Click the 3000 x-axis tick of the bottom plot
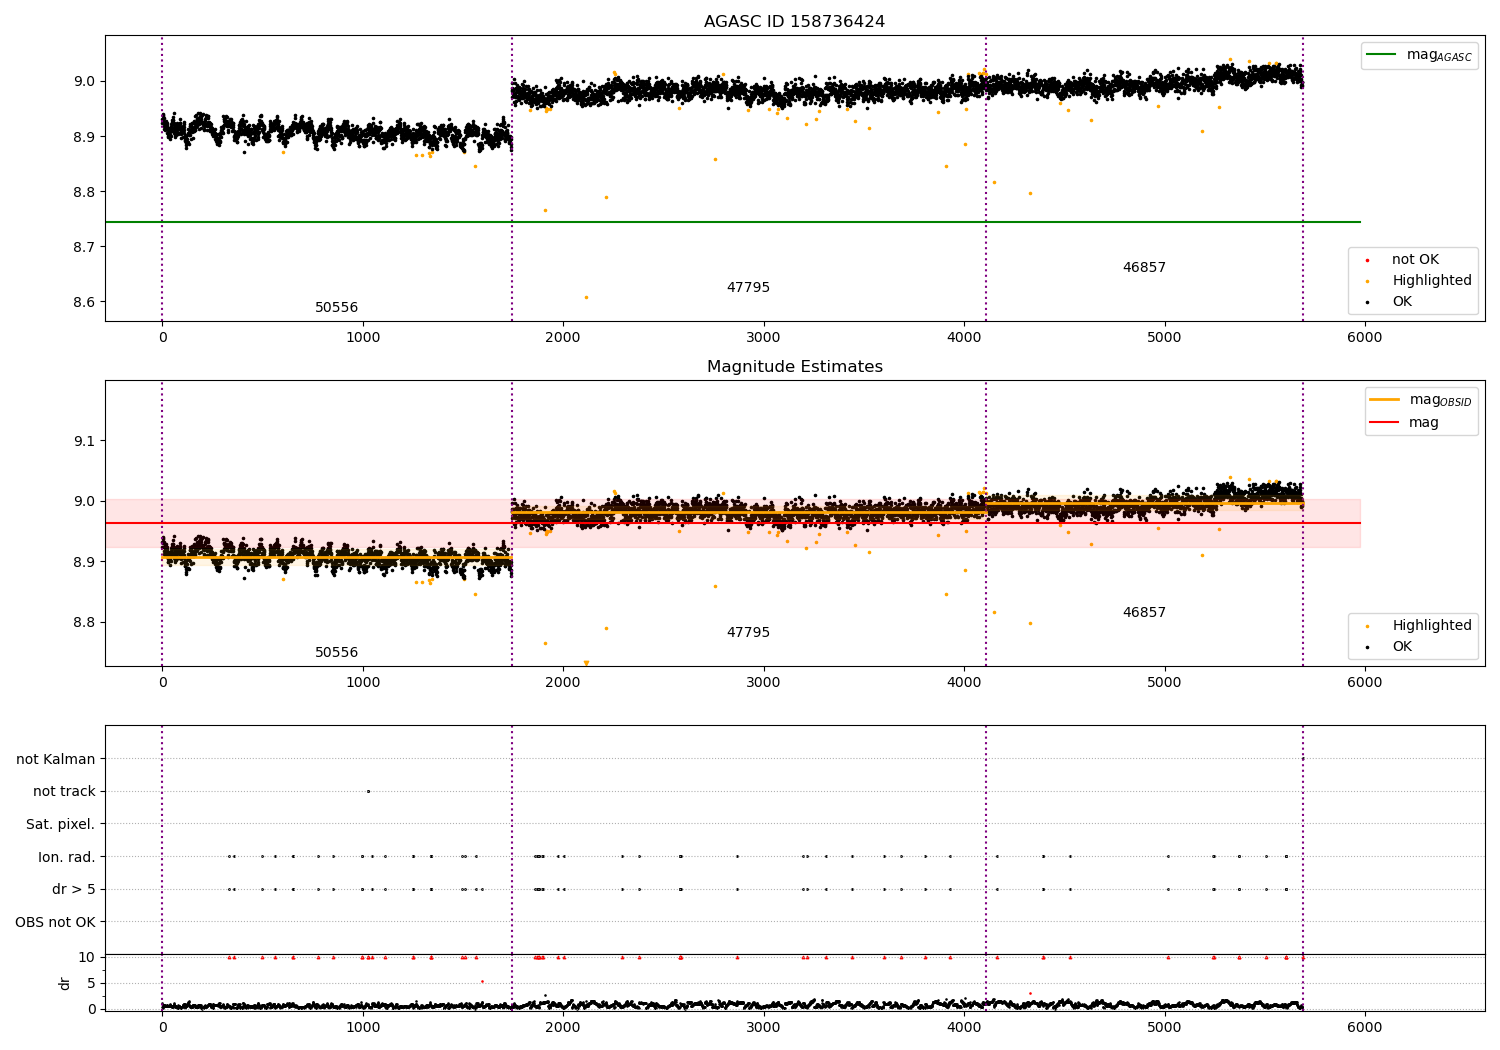This screenshot has width=1500, height=1050. (x=764, y=1027)
